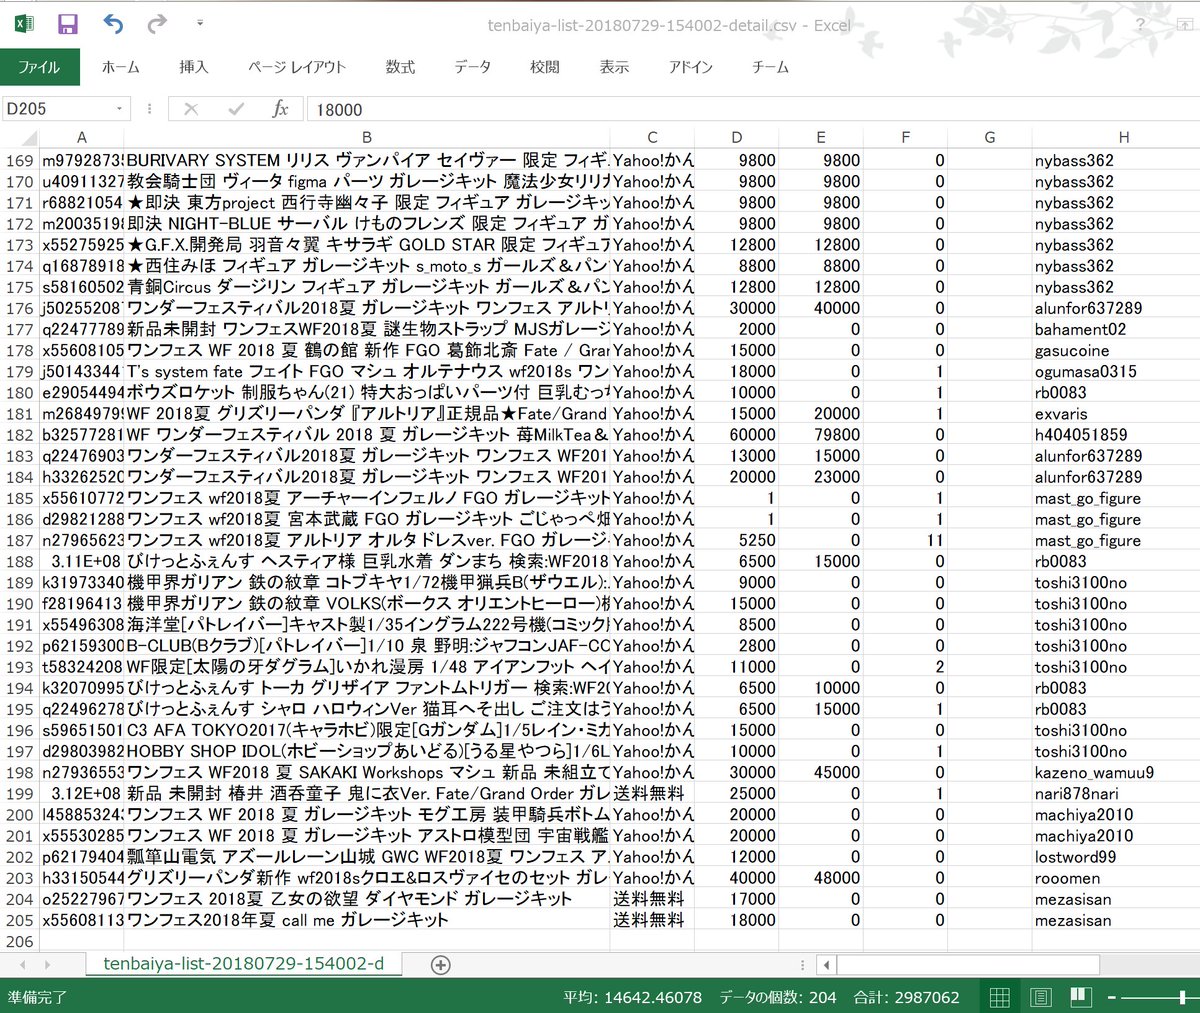Click the Confirm checkmark icon in formula bar
Screen dimensions: 1200x1013
pyautogui.click(x=235, y=109)
